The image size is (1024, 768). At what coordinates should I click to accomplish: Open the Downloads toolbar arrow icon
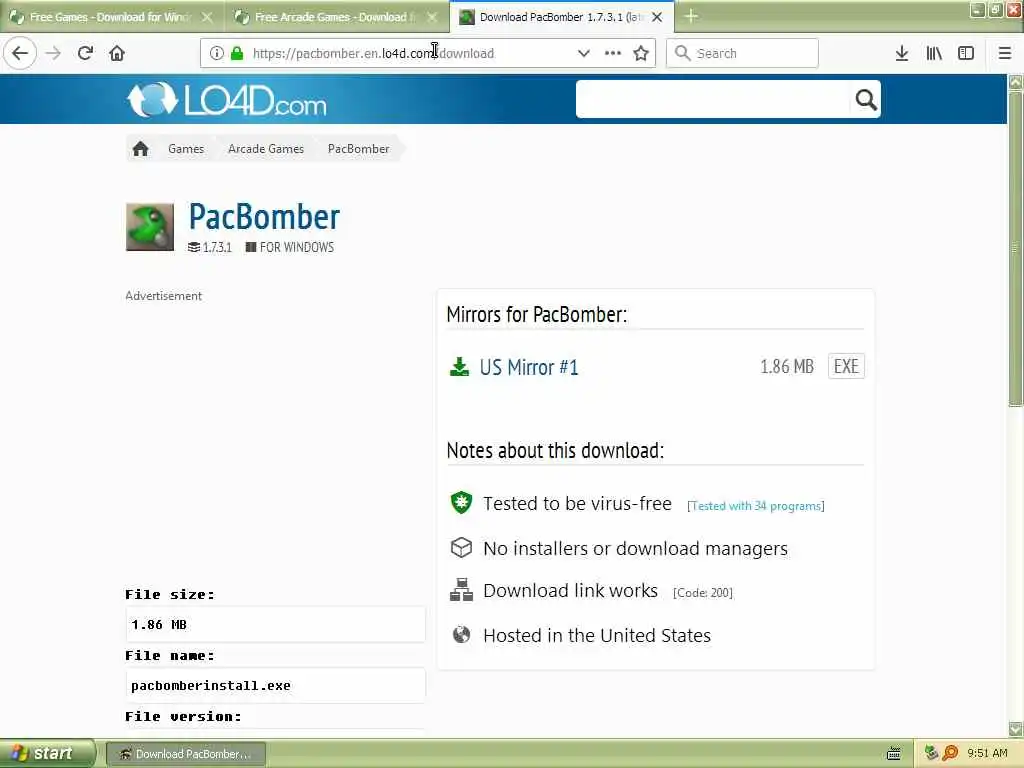[902, 53]
